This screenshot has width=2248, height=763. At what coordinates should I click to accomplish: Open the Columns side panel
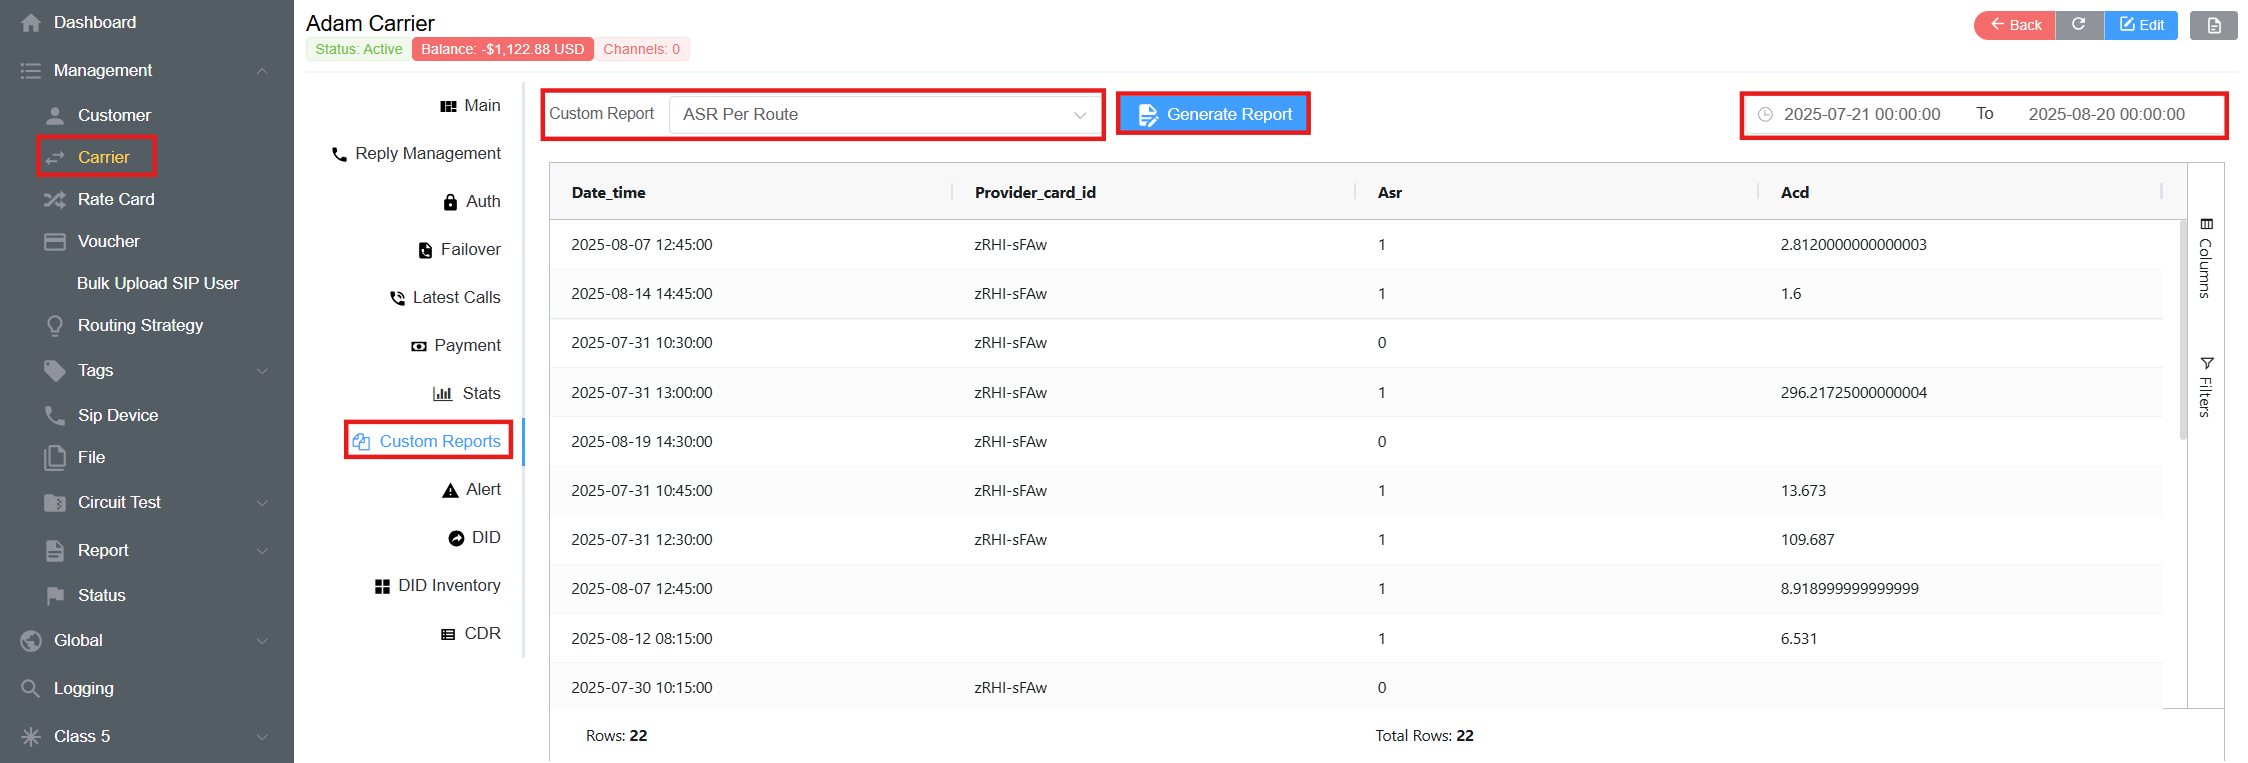point(2206,258)
